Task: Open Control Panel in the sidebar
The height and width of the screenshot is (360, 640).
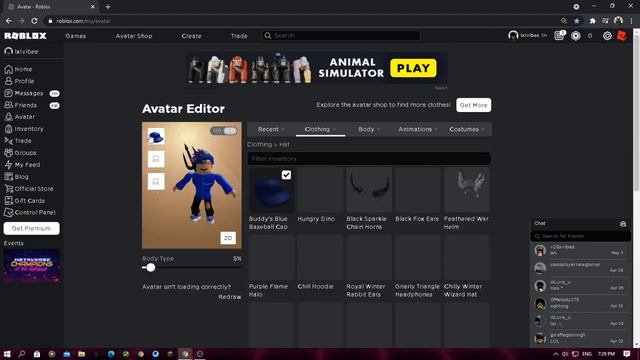Action: pos(29,213)
